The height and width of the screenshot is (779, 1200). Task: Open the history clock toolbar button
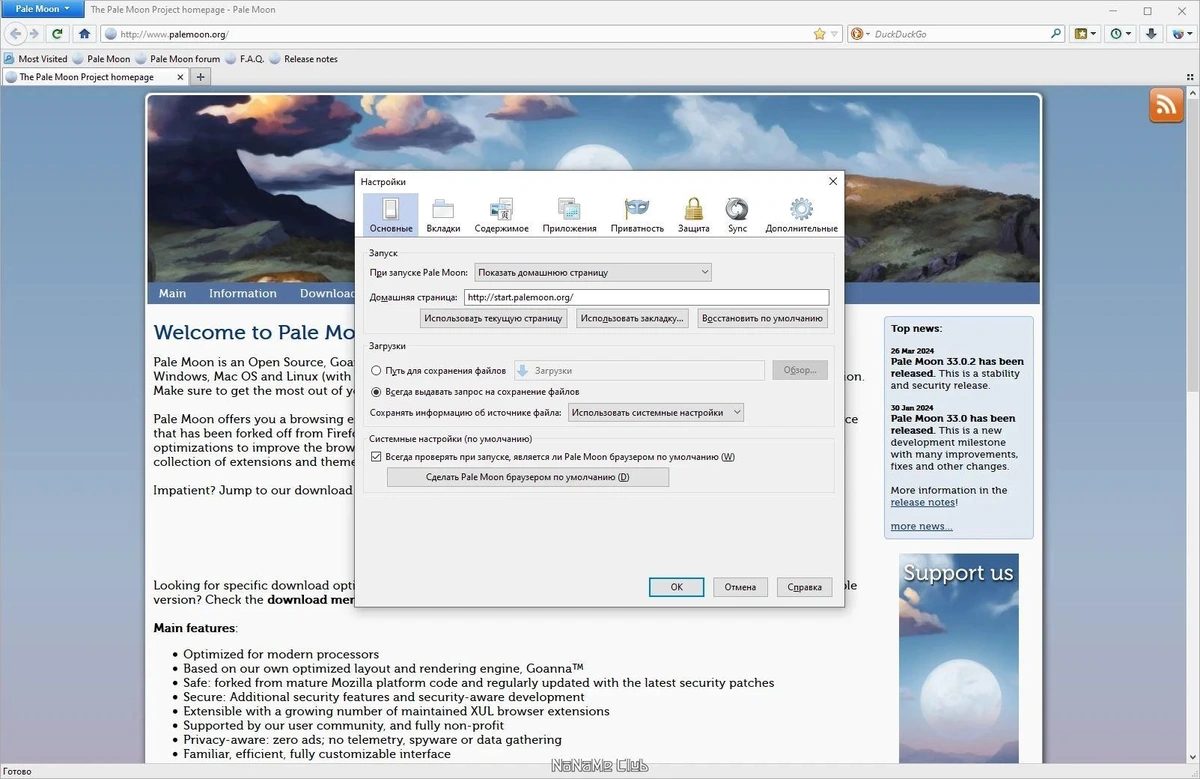pos(1121,34)
